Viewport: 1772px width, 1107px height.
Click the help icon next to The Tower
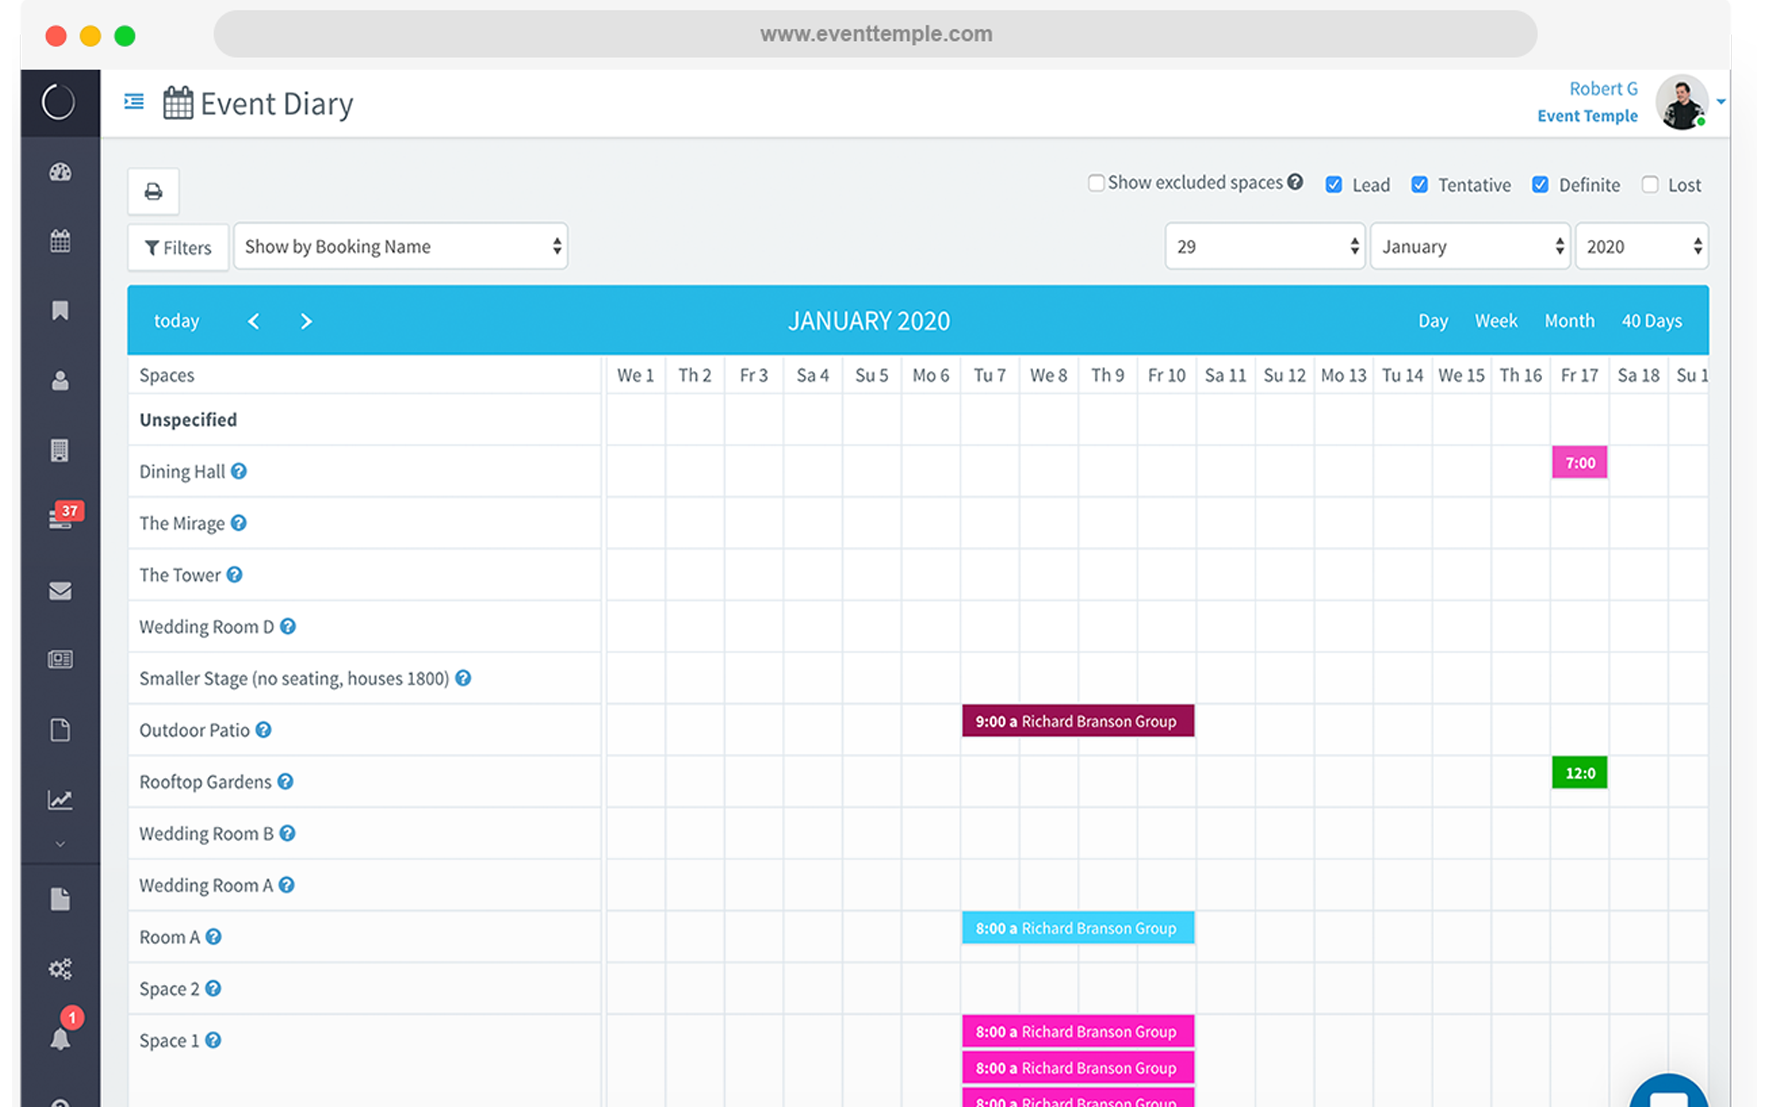coord(234,575)
